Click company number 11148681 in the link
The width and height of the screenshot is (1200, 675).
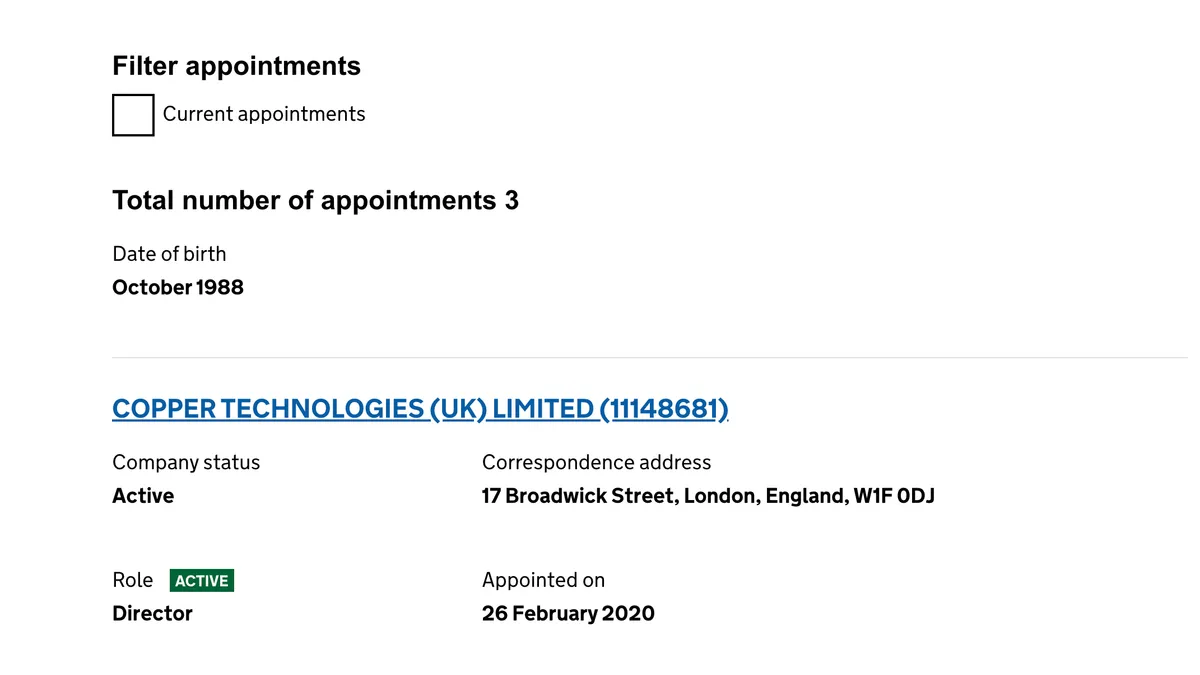pyautogui.click(x=665, y=408)
